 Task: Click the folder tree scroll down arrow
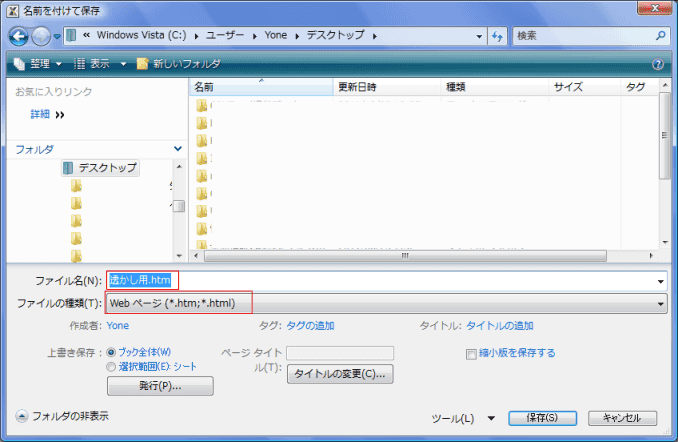[x=179, y=256]
